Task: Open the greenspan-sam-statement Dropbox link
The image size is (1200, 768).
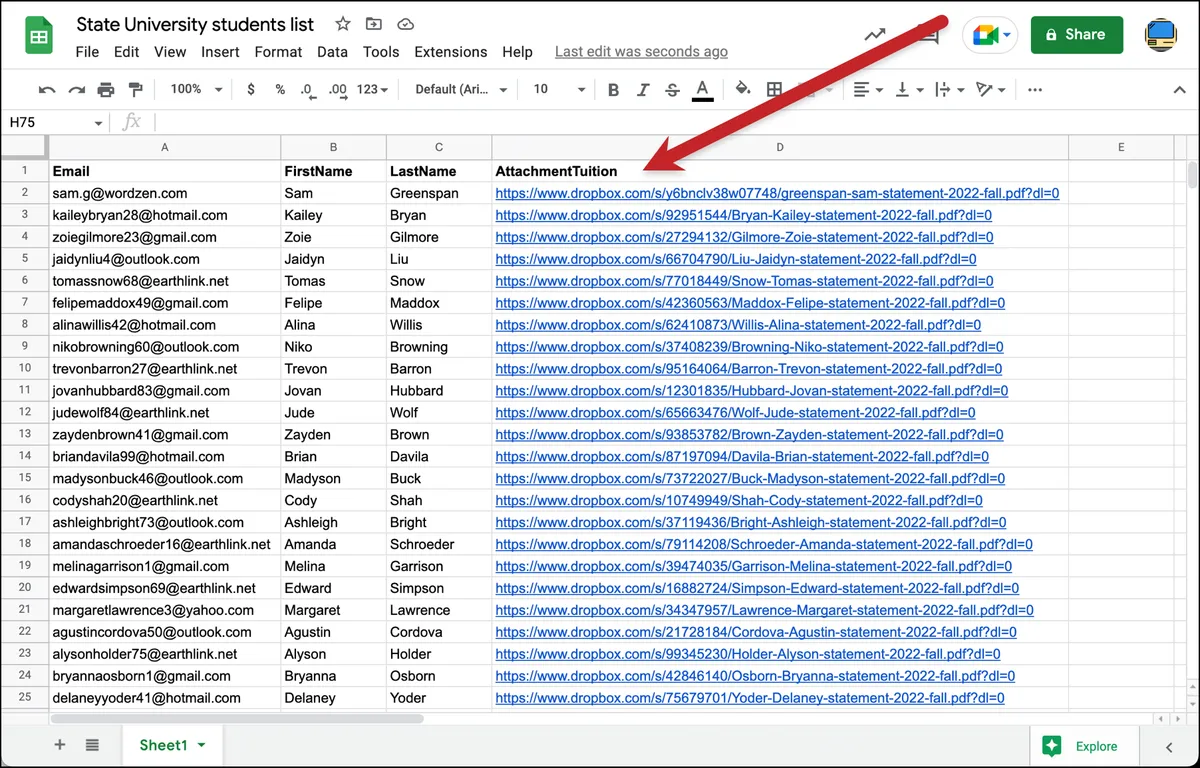Action: [777, 193]
